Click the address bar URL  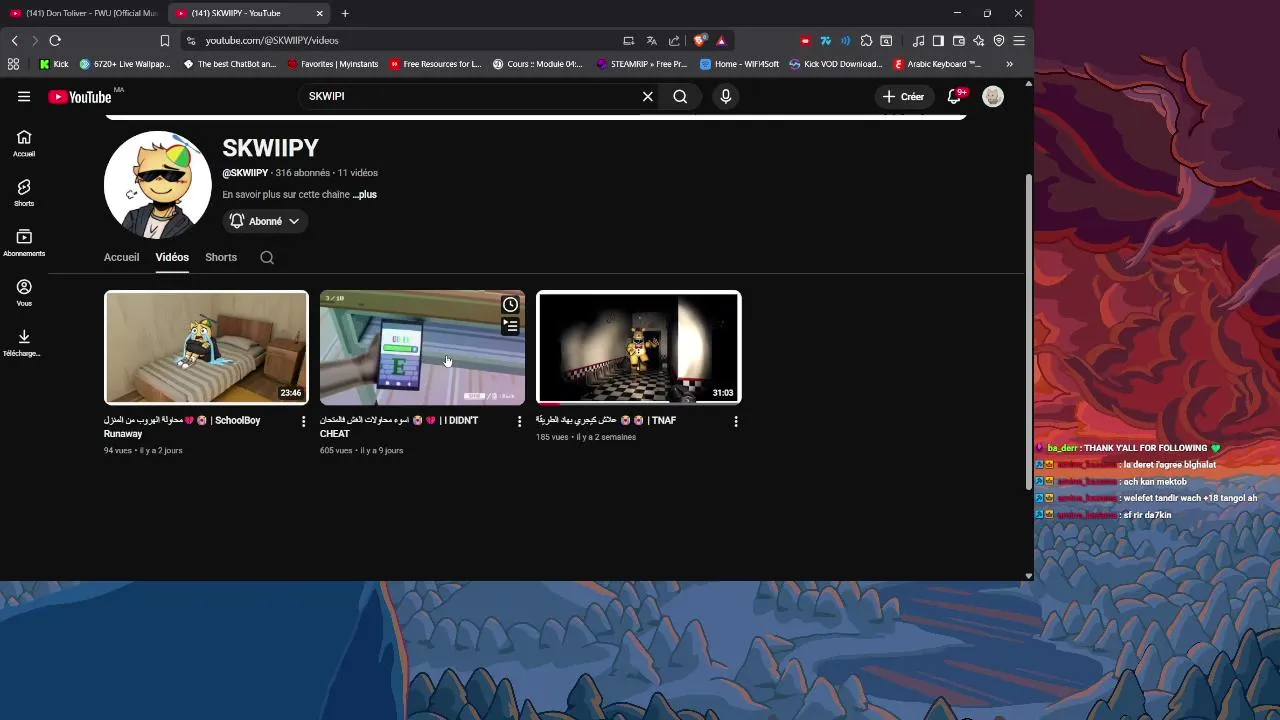[x=272, y=40]
